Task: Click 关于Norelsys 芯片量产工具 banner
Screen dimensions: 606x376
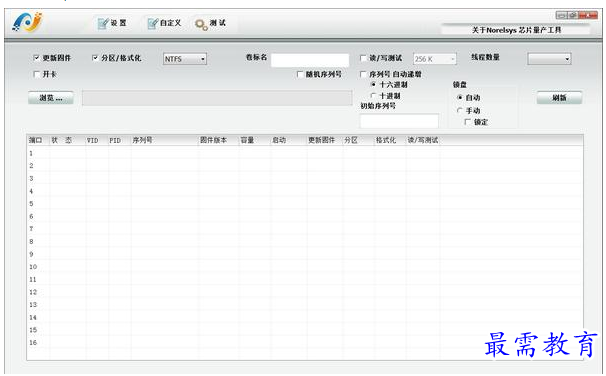Action: 516,30
